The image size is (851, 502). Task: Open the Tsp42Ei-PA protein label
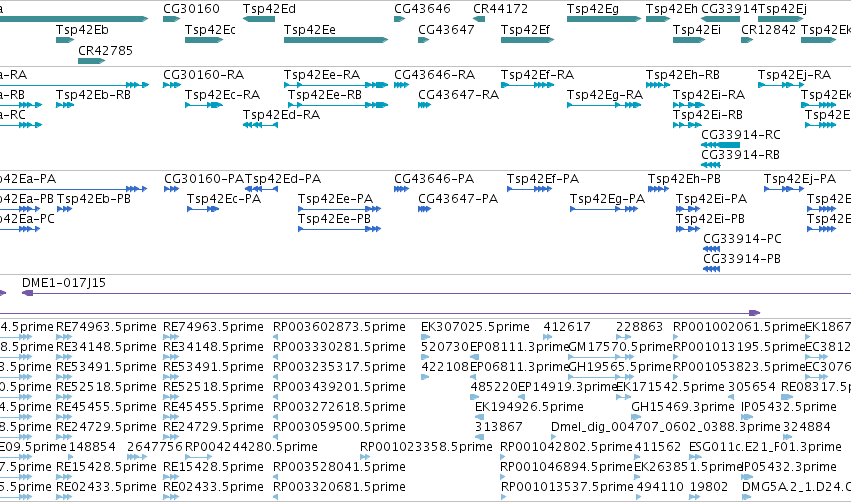[x=712, y=199]
